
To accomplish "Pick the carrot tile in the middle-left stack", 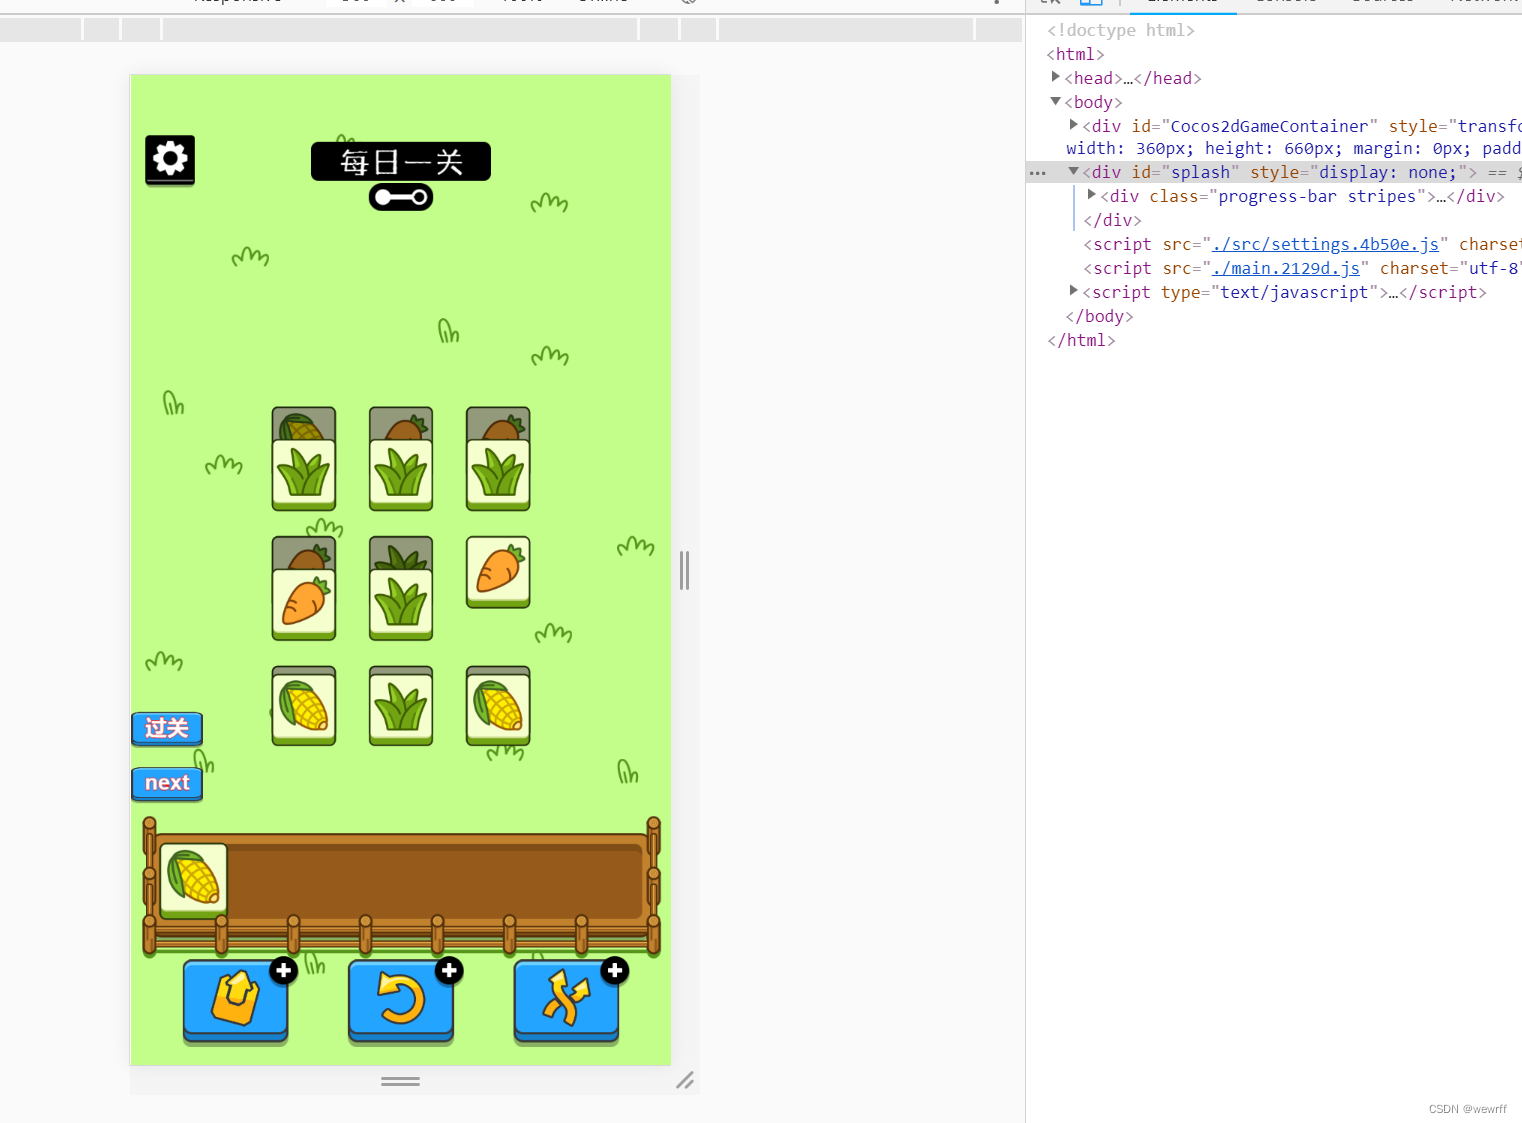I will (x=304, y=604).
